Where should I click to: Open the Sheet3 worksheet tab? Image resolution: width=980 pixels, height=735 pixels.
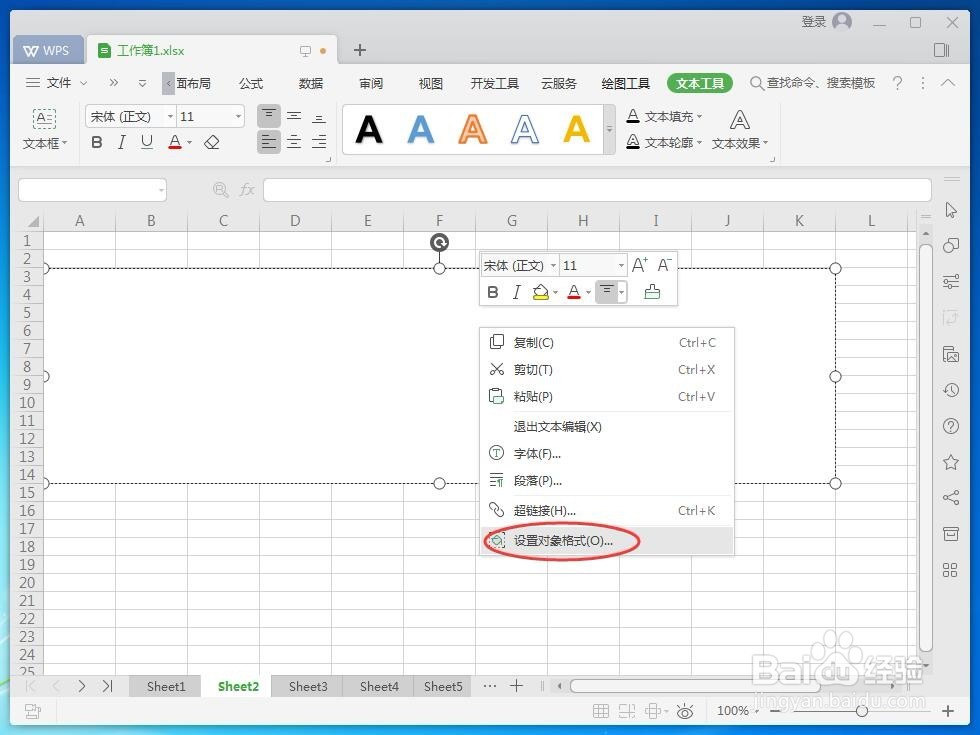point(307,686)
